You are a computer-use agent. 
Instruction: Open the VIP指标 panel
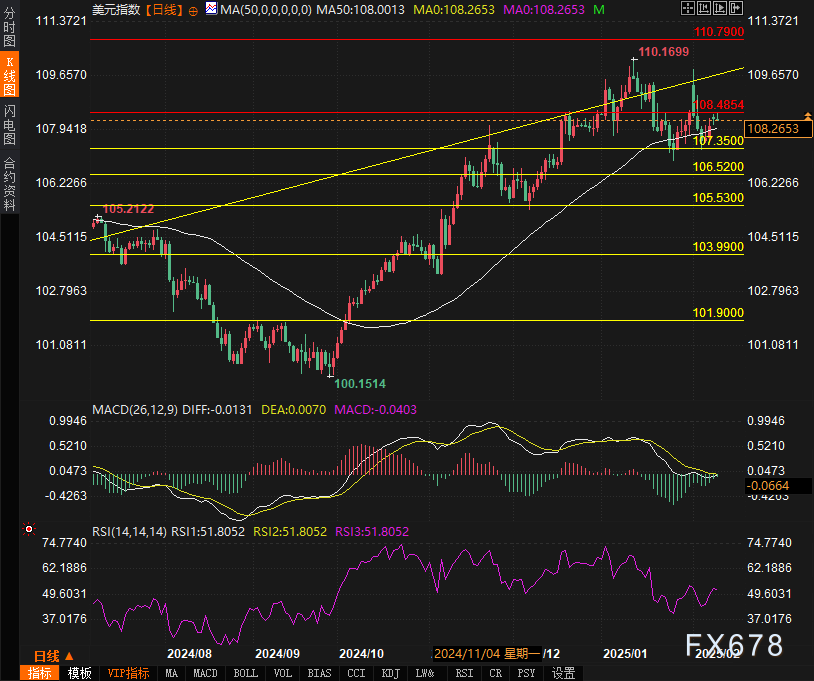point(128,672)
